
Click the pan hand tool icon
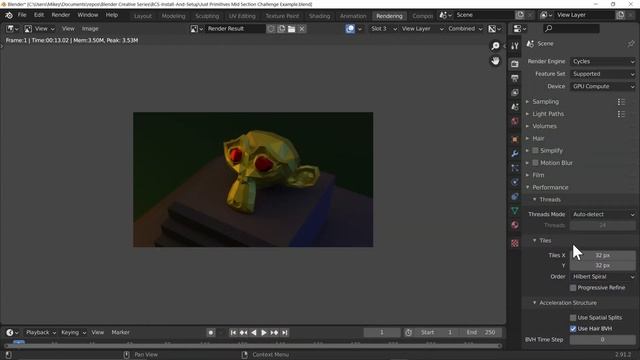click(495, 61)
